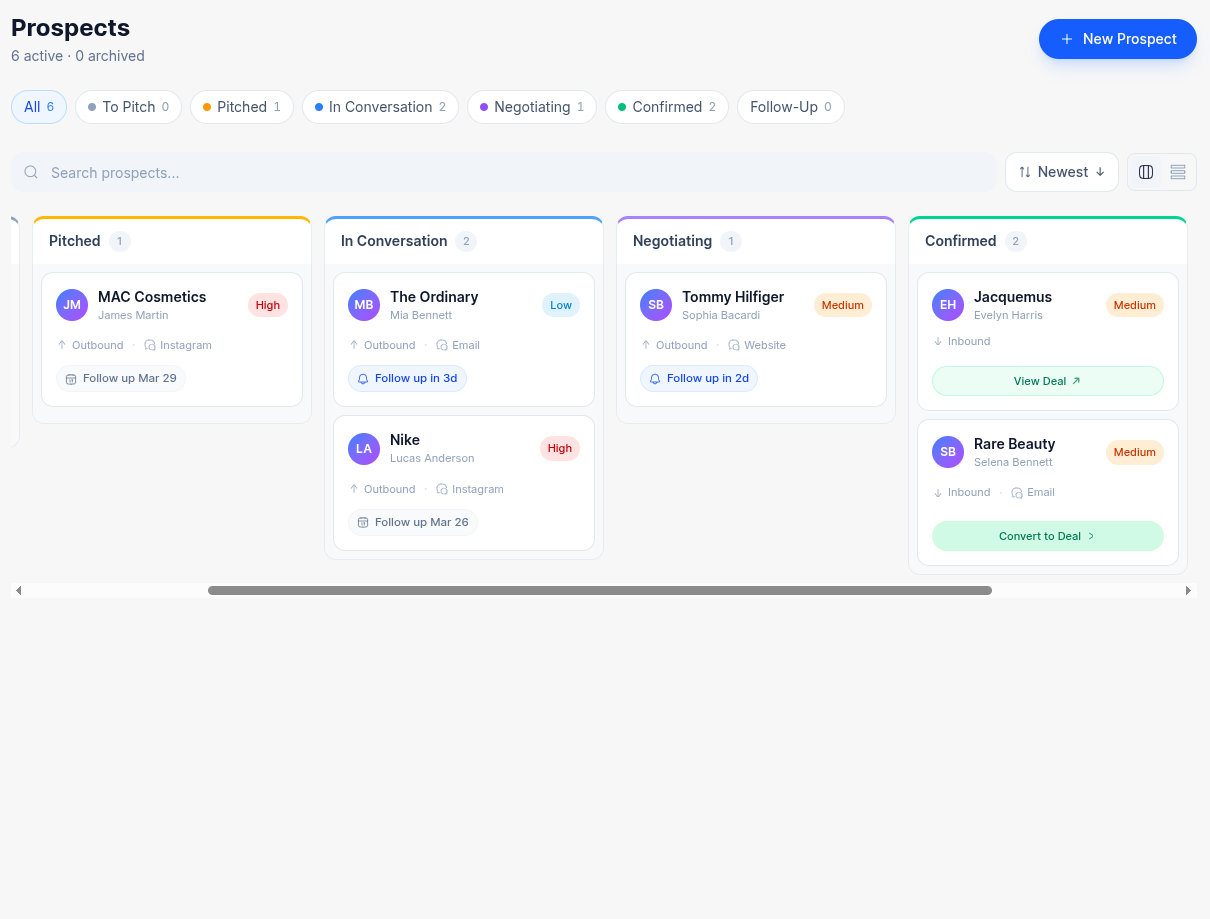
Task: Click the sort arrows icon beside Newest
Action: click(1026, 171)
